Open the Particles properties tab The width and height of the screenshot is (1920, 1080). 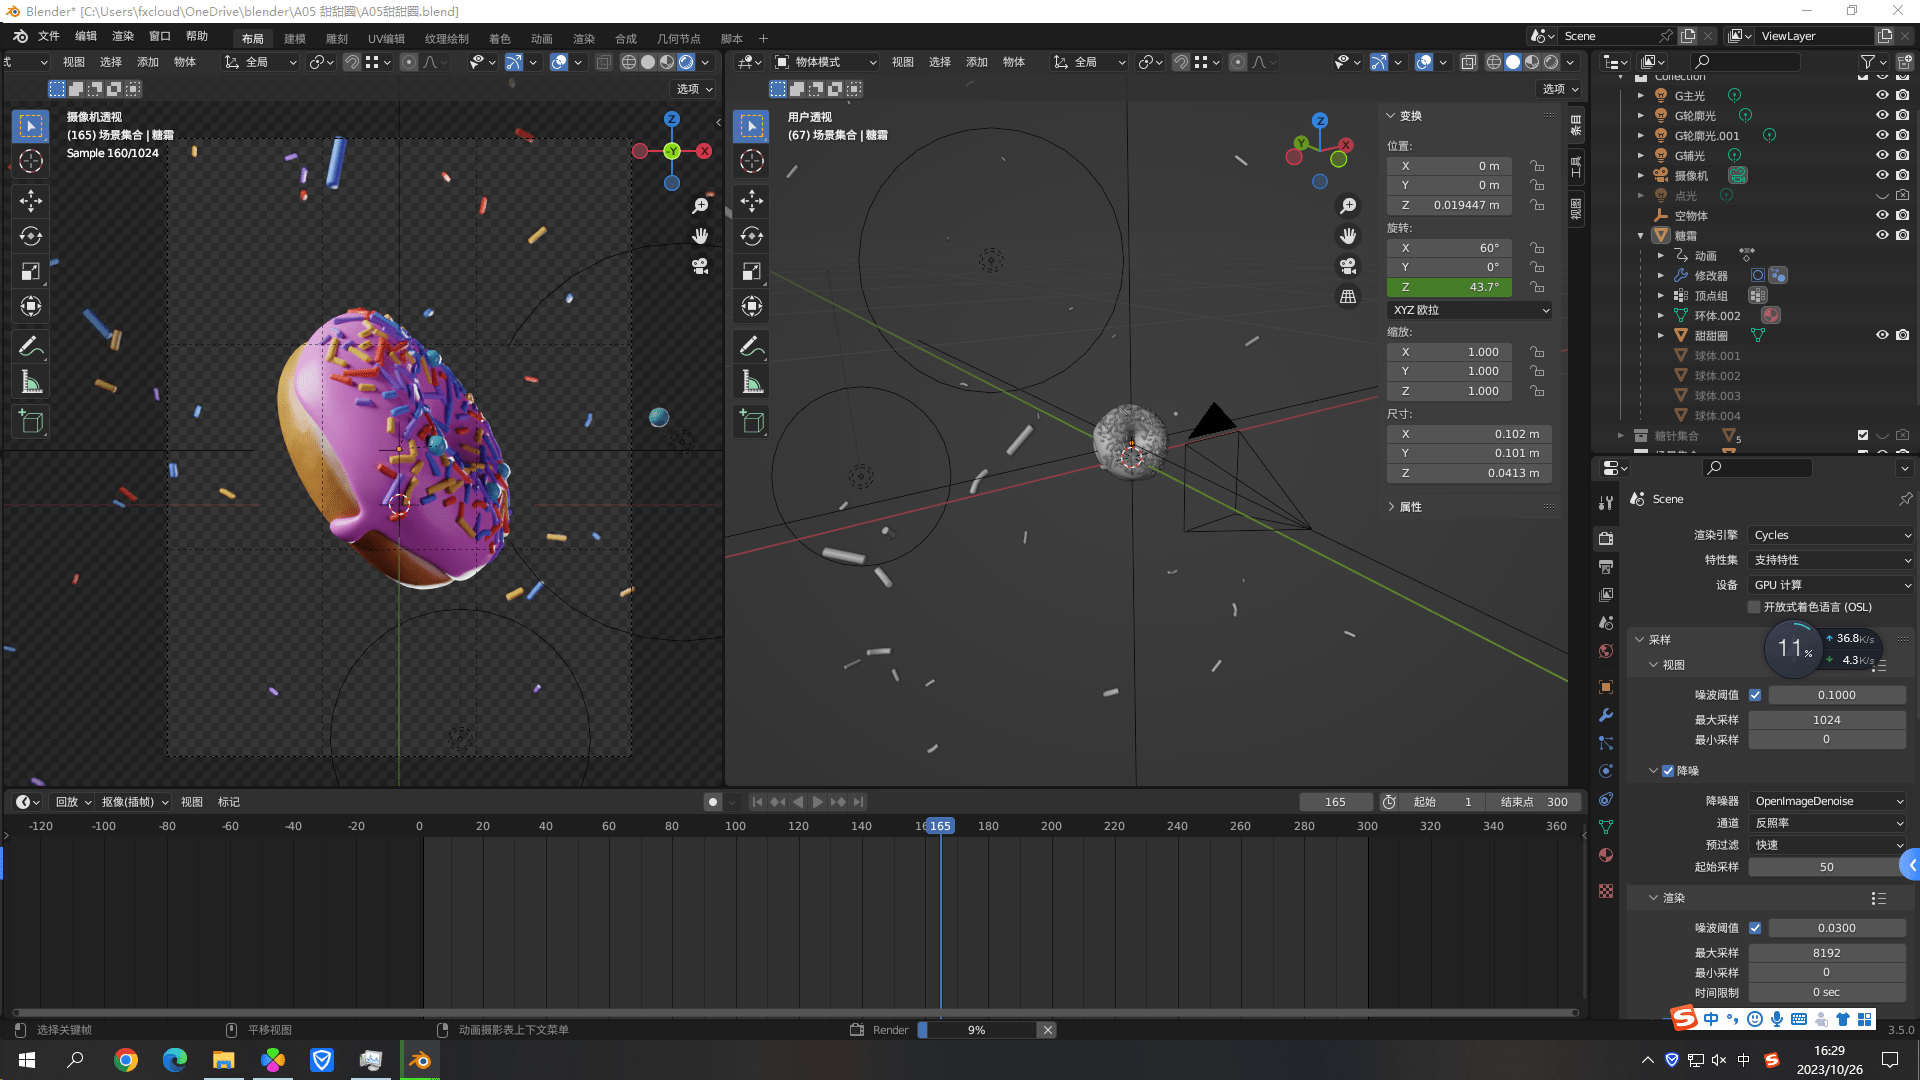click(1606, 743)
